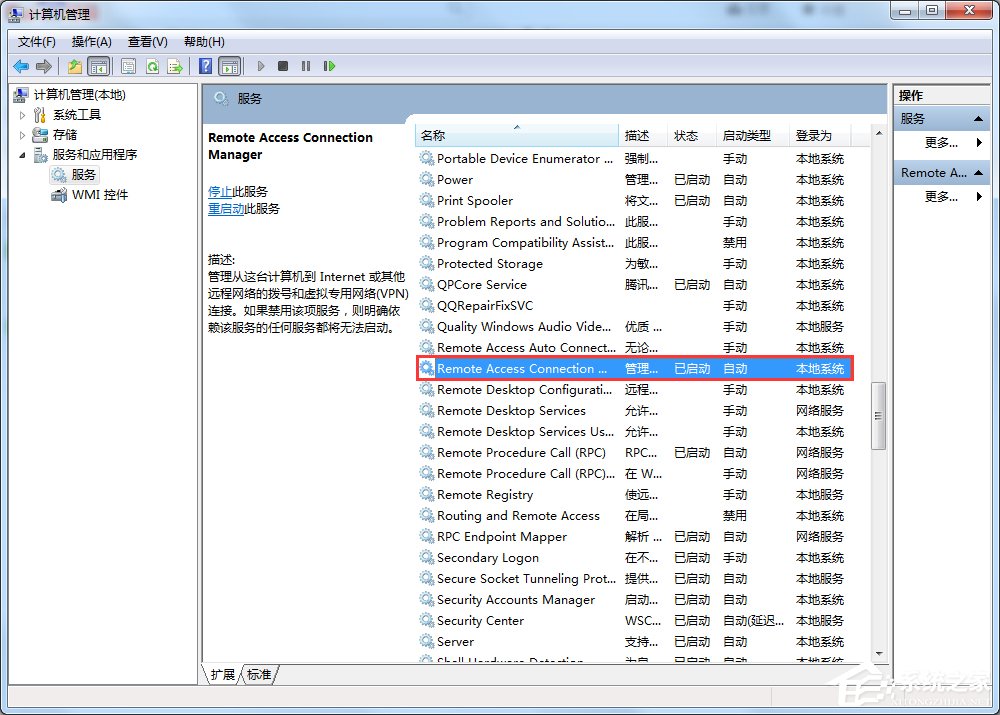Expand the 系统工具 tree node

22,114
